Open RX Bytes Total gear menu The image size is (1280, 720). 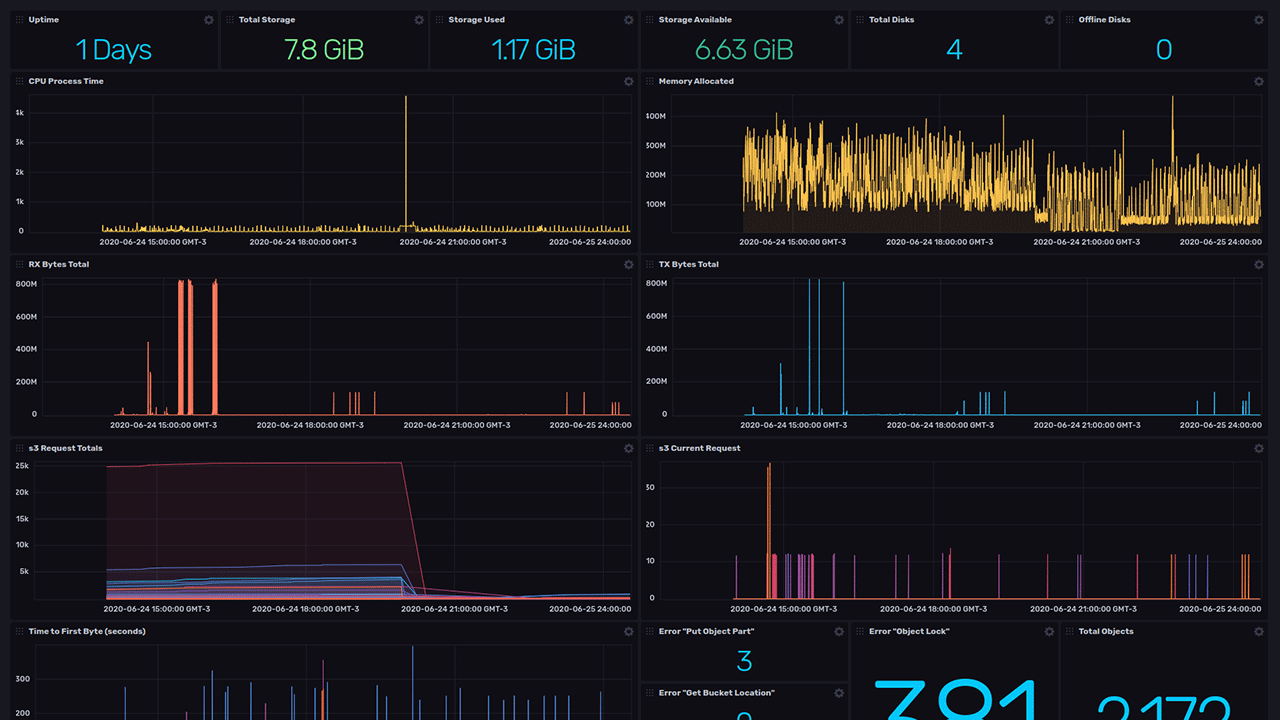click(x=629, y=265)
